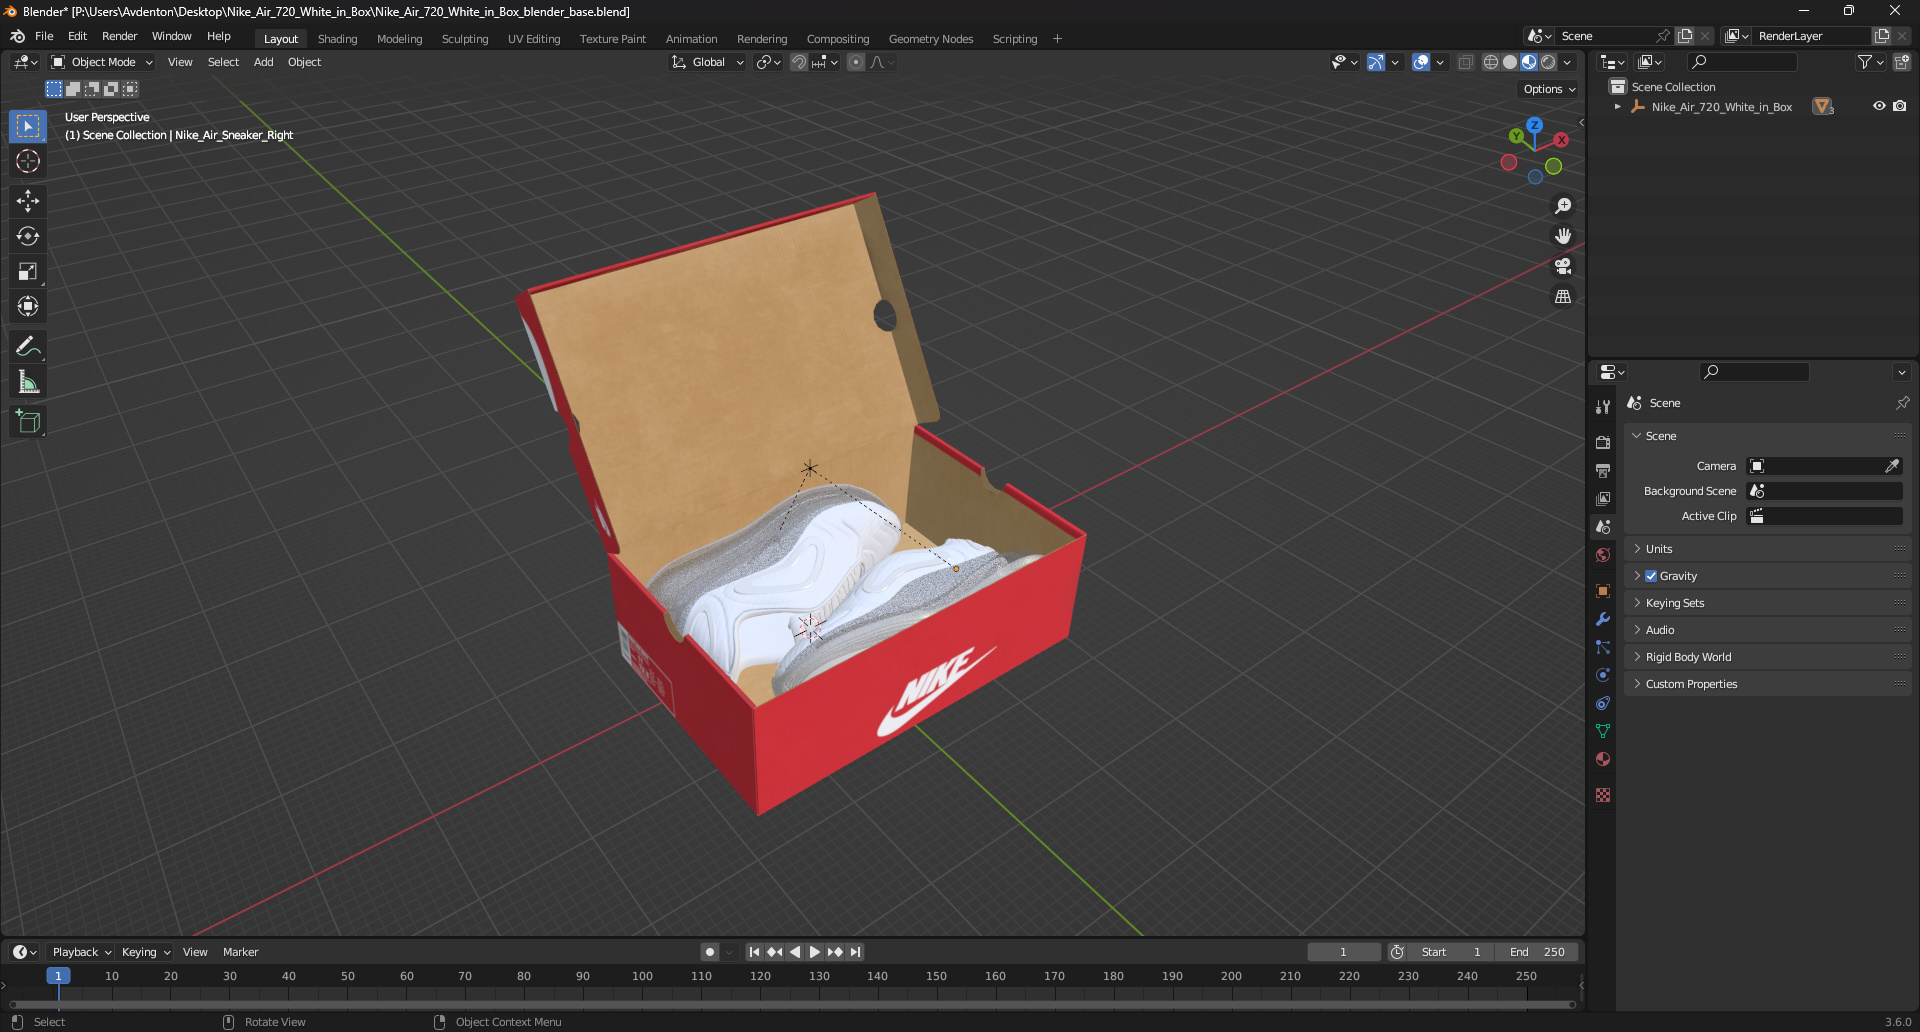The image size is (1920, 1032).
Task: Open the Object properties tab
Action: 1603,591
